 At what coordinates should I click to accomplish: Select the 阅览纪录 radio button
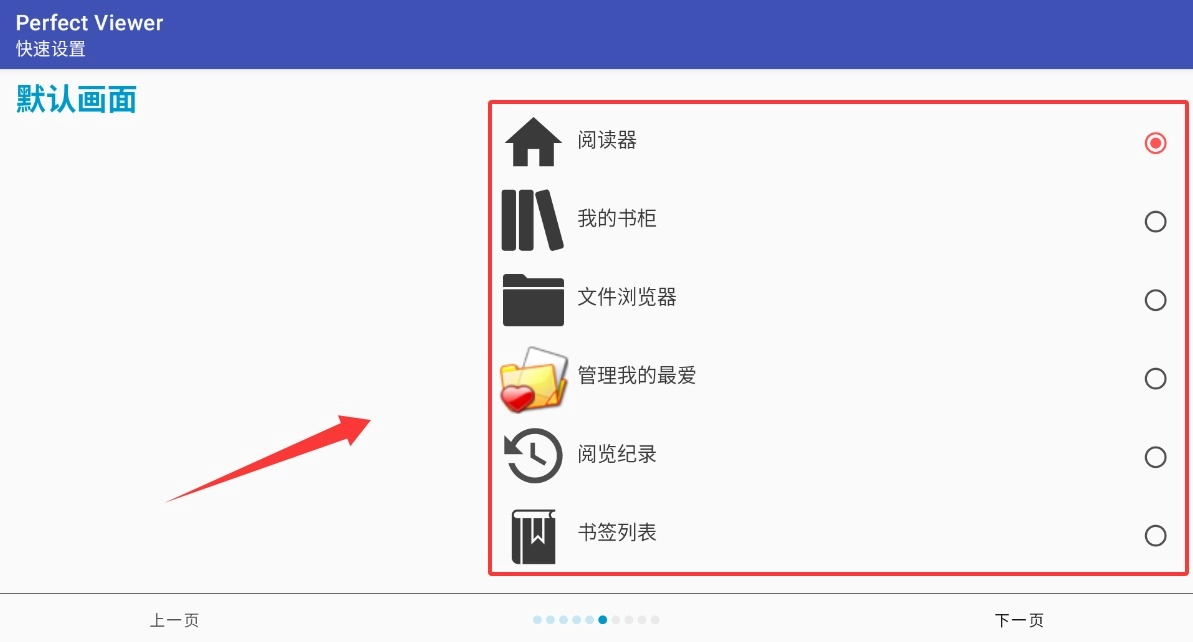1155,456
